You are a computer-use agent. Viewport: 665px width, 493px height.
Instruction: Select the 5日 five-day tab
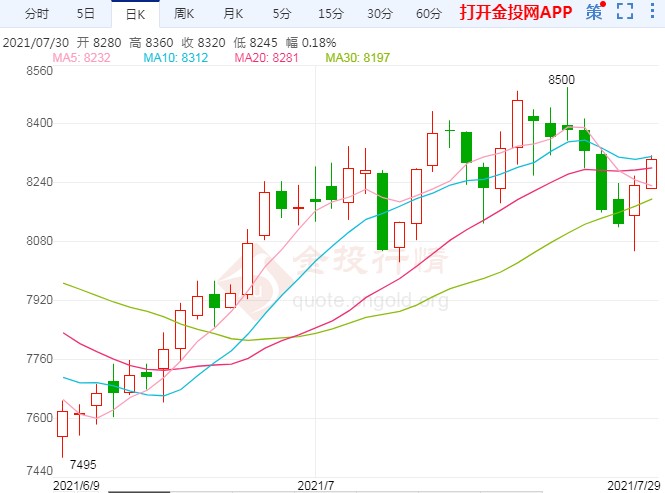pyautogui.click(x=86, y=14)
